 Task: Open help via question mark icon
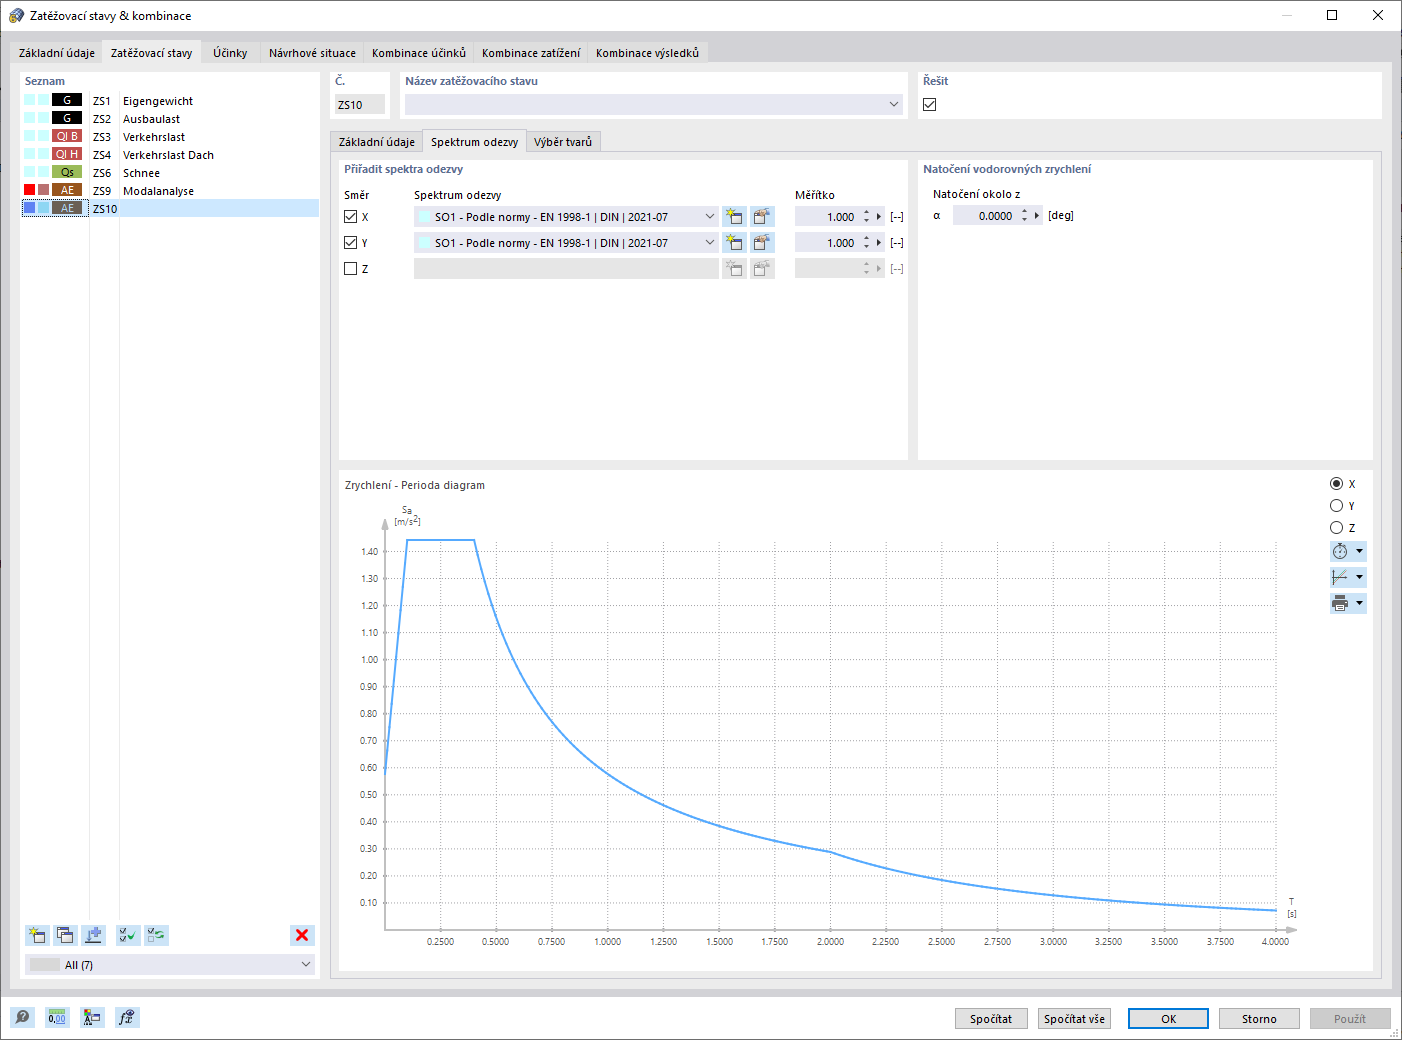tap(22, 1018)
